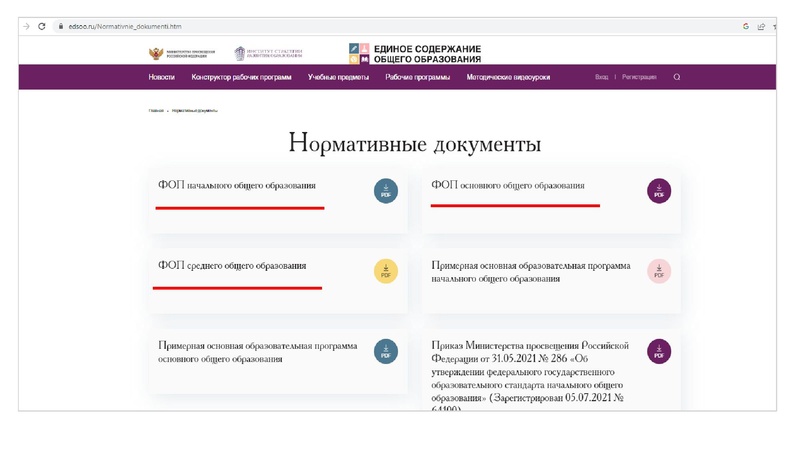The height and width of the screenshot is (450, 800).
Task: Download PDF of Примерная программа основного общего образования
Action: [x=386, y=351]
